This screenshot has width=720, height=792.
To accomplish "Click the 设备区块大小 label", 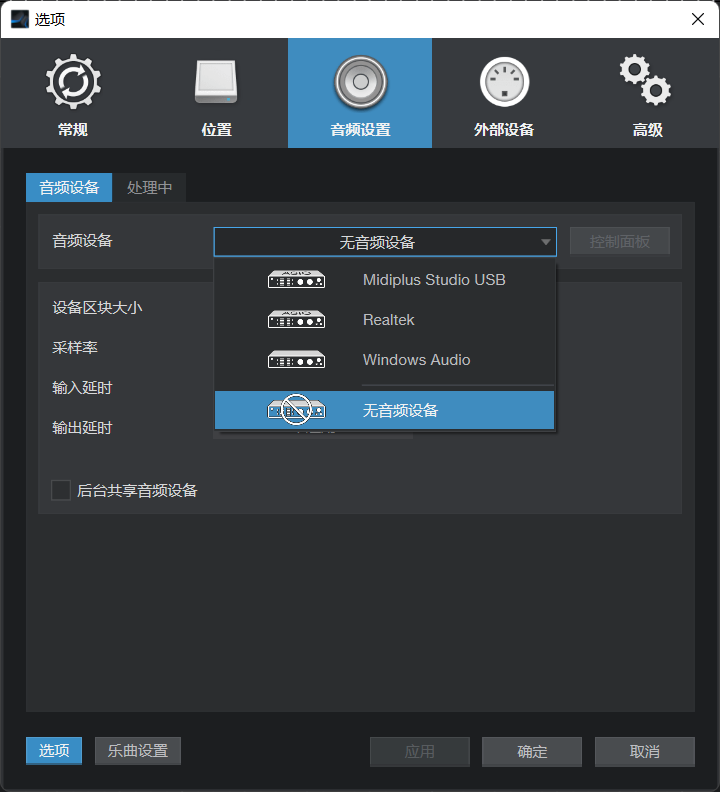I will [97, 307].
